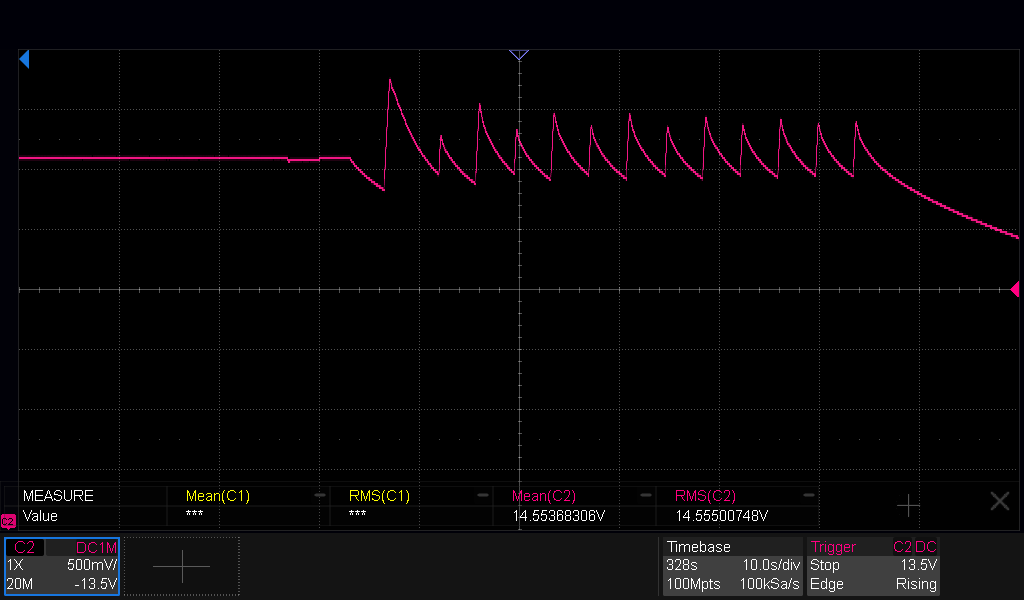This screenshot has height=600, width=1024.
Task: Click the Mean(C2) measurement header
Action: 543,496
